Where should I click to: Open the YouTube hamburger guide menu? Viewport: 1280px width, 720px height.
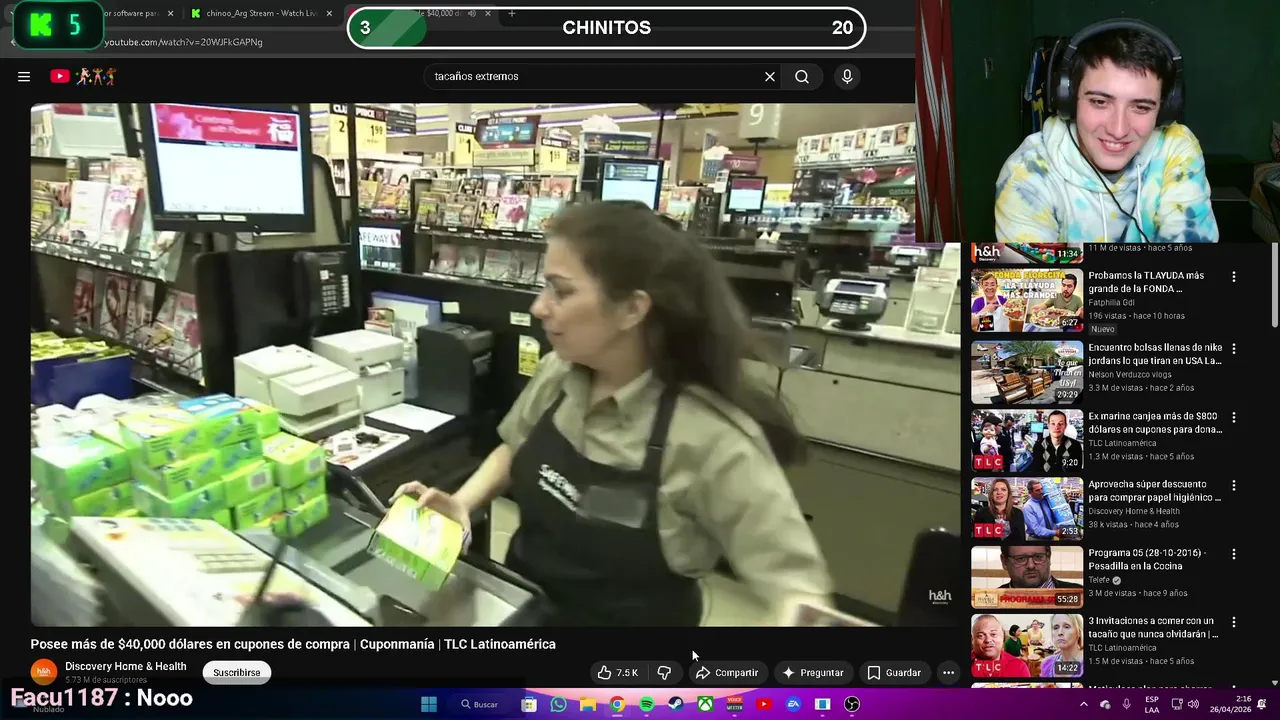click(x=24, y=76)
